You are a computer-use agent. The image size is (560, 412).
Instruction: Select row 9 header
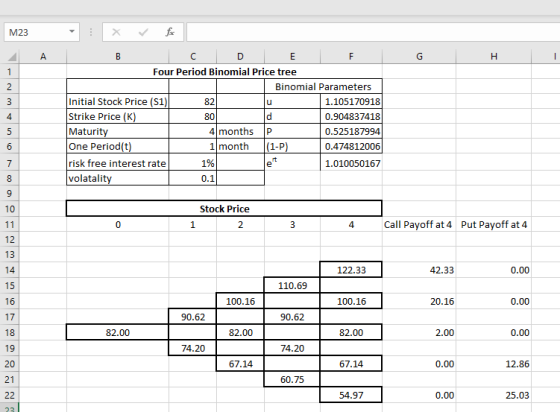(9, 194)
